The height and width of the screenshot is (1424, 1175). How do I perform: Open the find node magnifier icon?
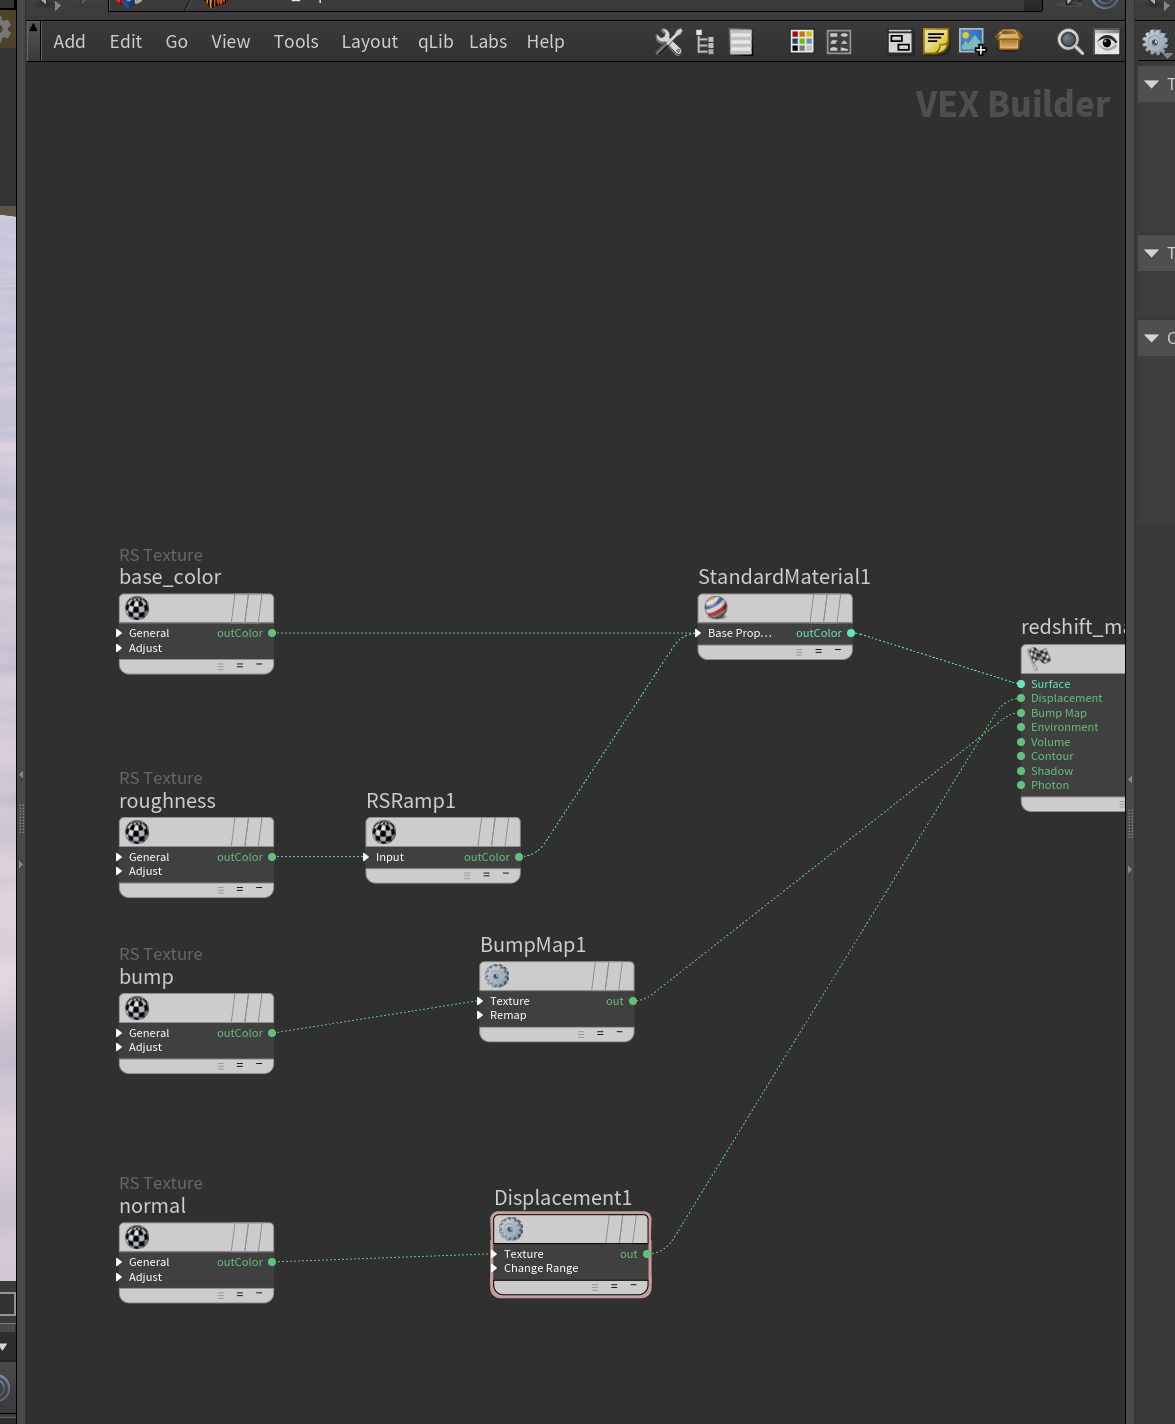pos(1070,42)
